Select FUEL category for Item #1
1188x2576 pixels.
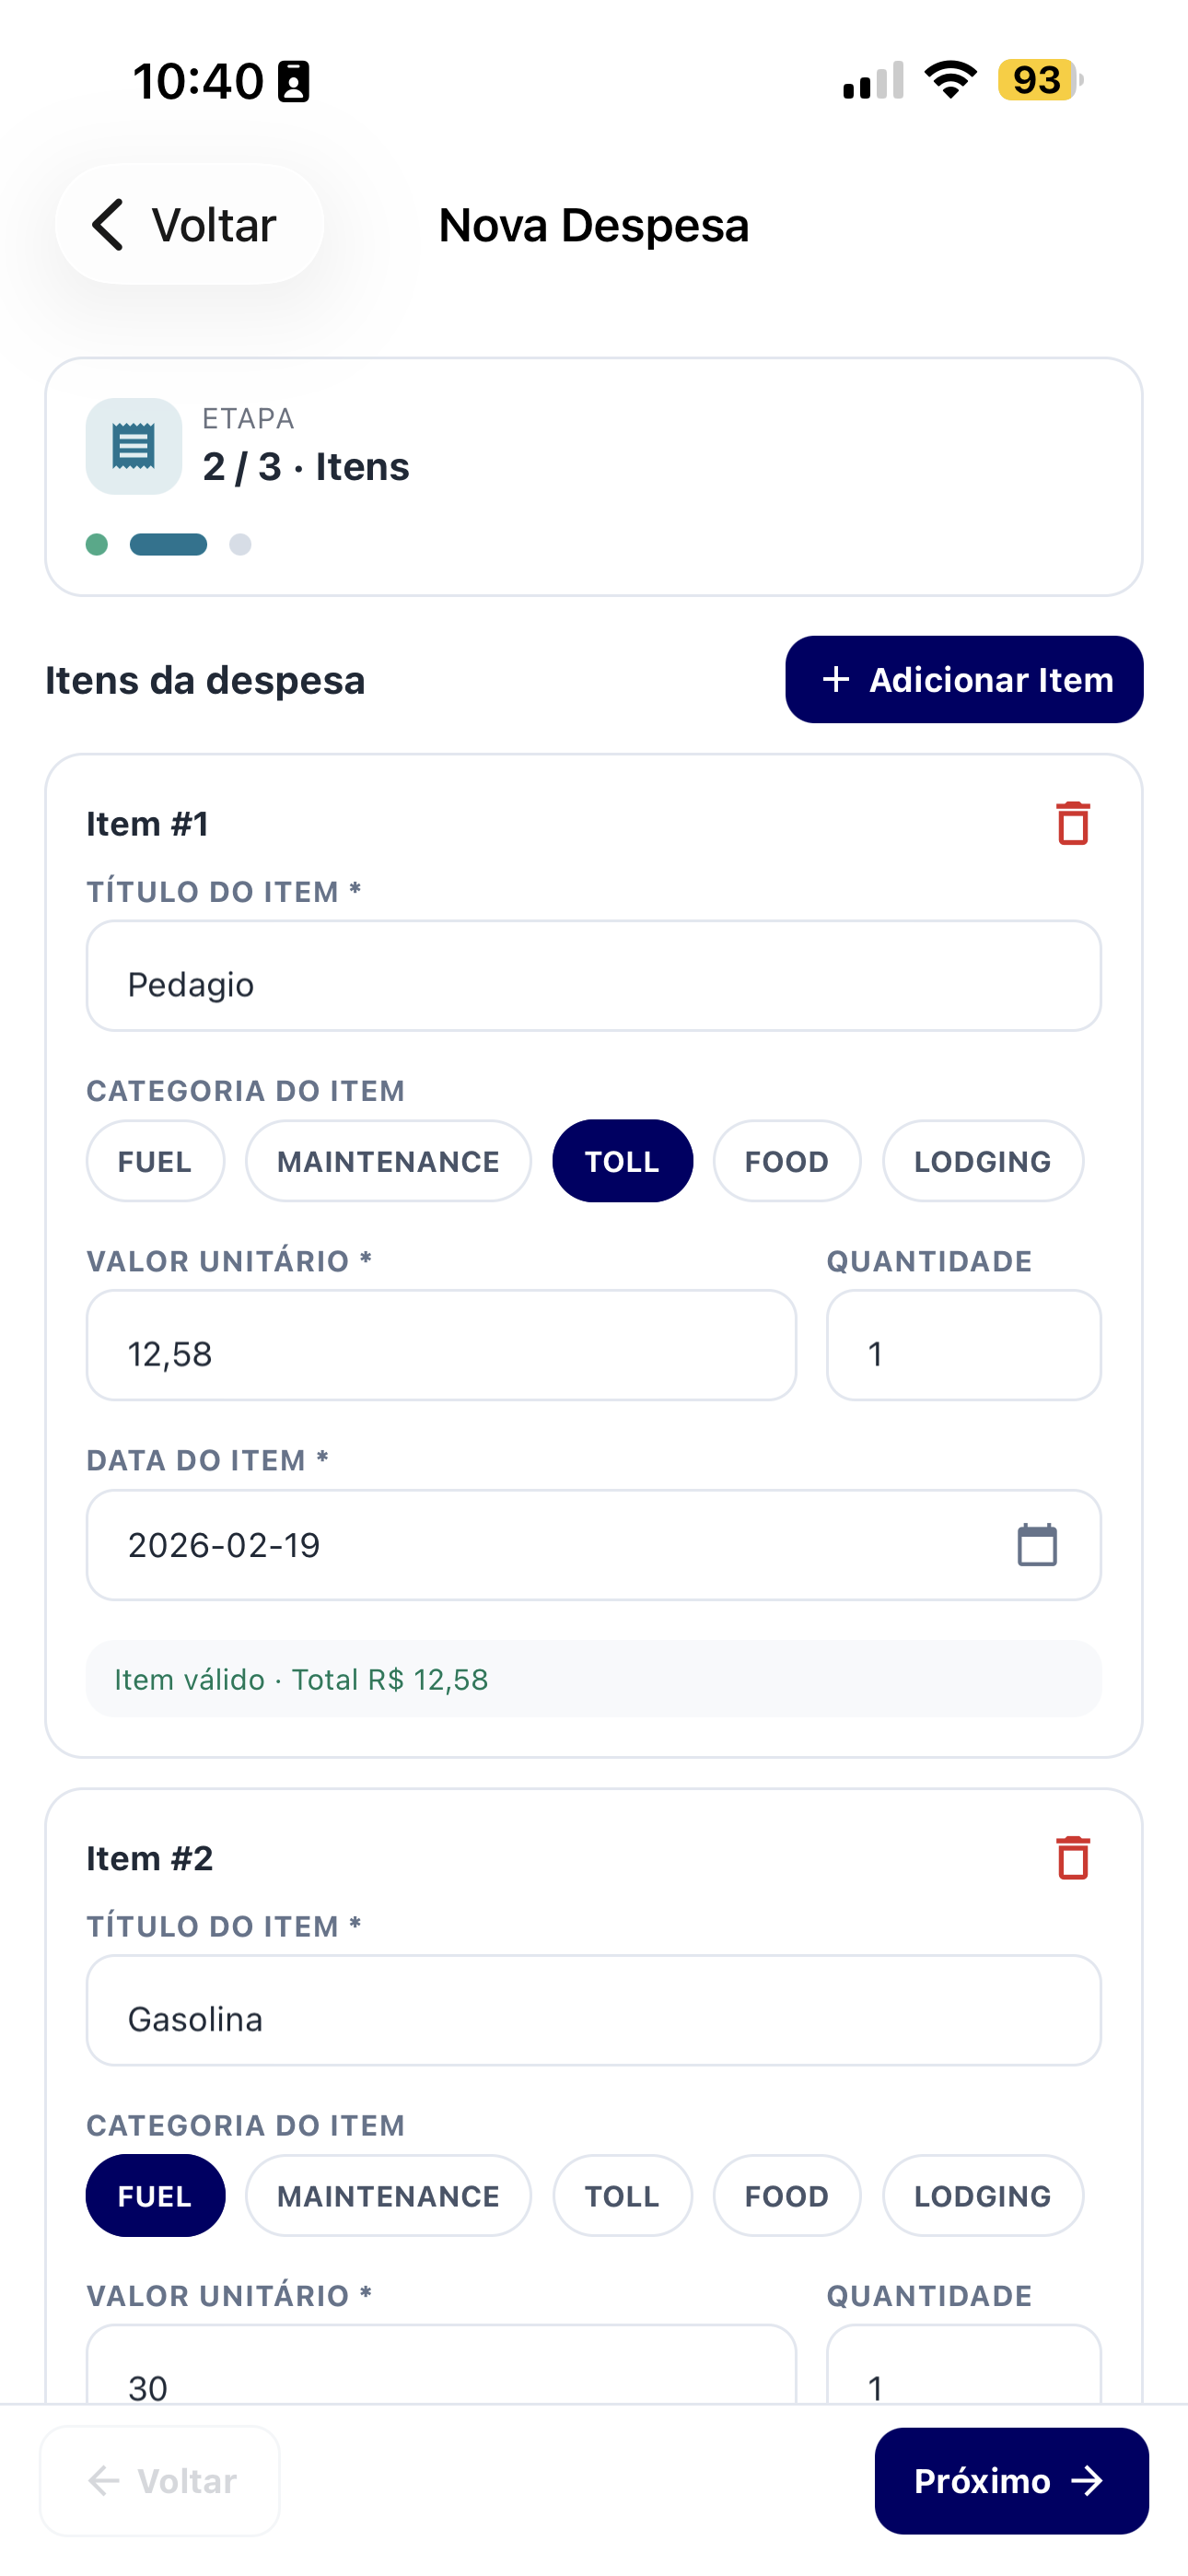coord(155,1161)
